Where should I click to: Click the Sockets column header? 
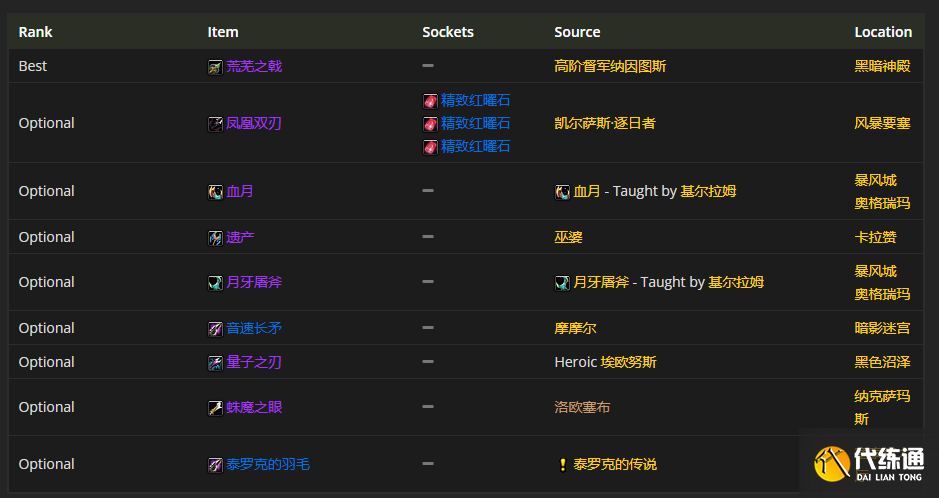tap(448, 32)
